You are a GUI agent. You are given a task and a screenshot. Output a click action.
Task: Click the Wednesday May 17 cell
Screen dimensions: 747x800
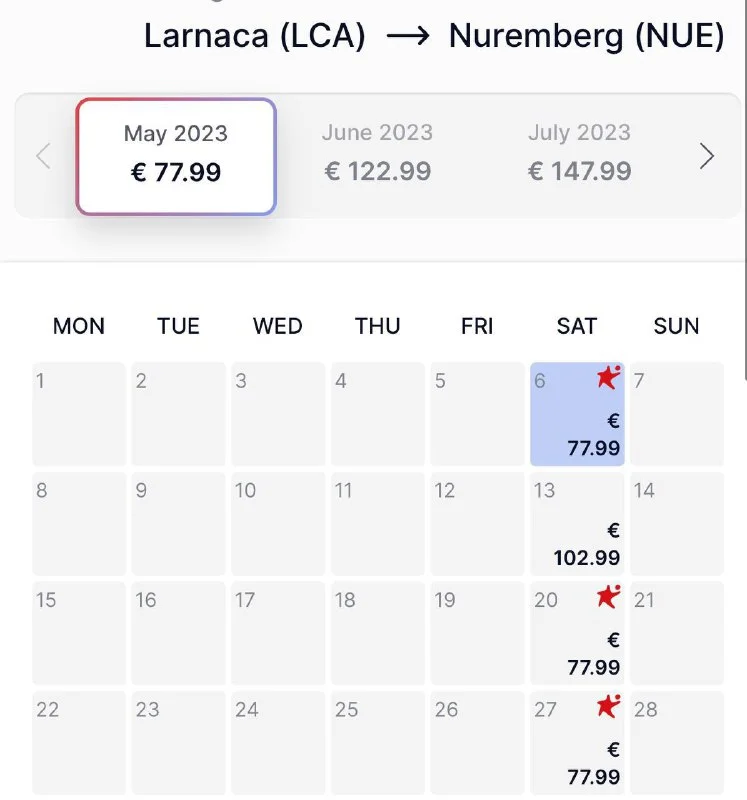click(x=278, y=633)
